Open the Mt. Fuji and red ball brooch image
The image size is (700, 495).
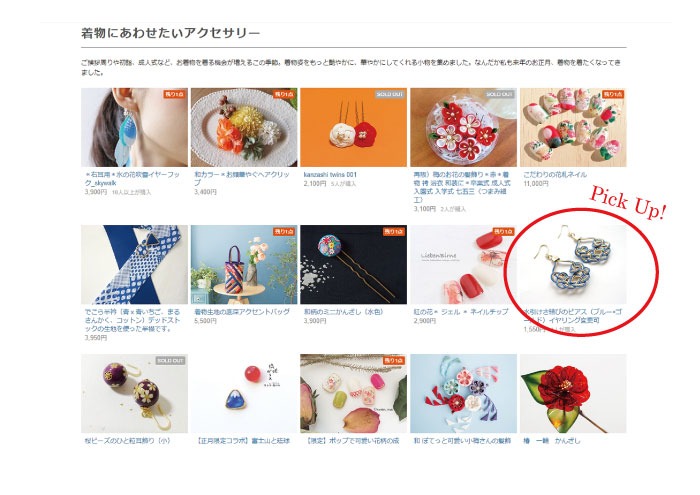(x=244, y=394)
